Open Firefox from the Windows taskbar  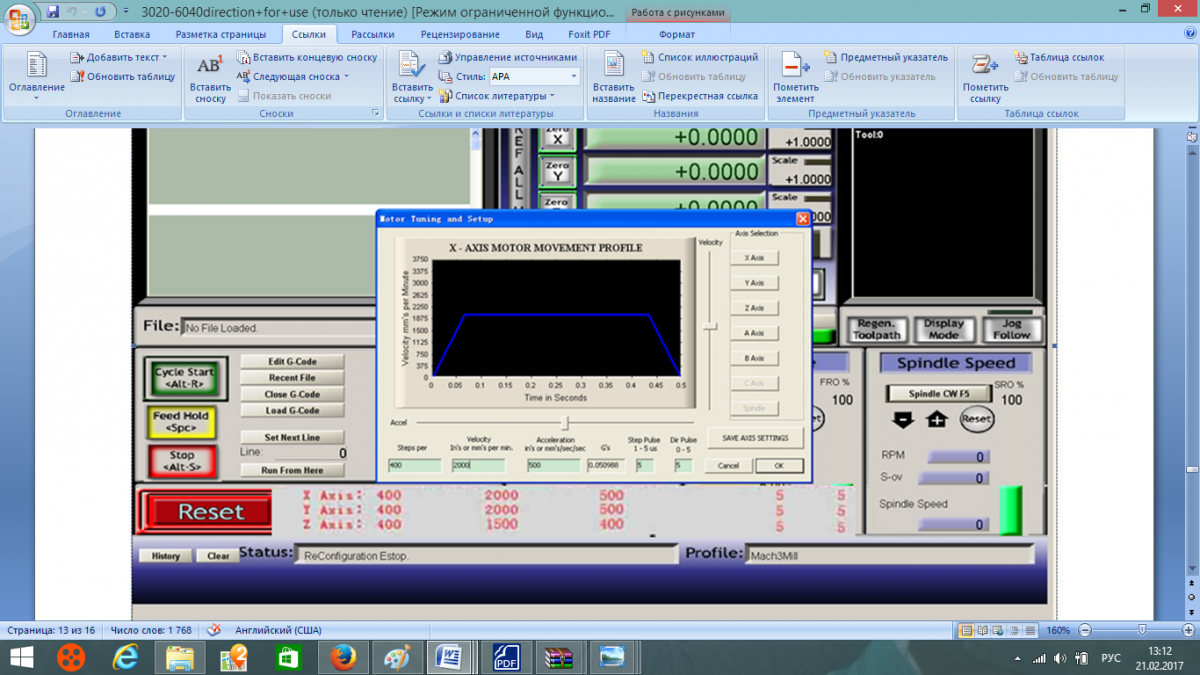pyautogui.click(x=342, y=657)
